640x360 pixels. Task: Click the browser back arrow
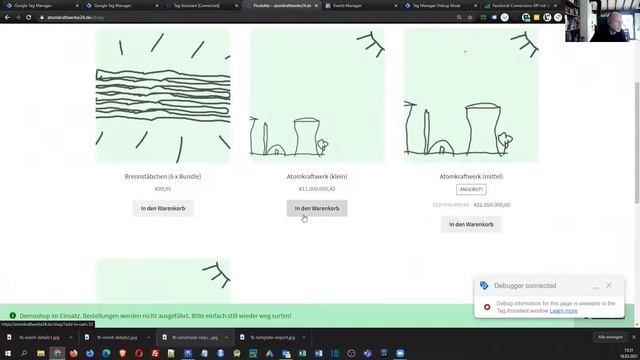pos(7,18)
